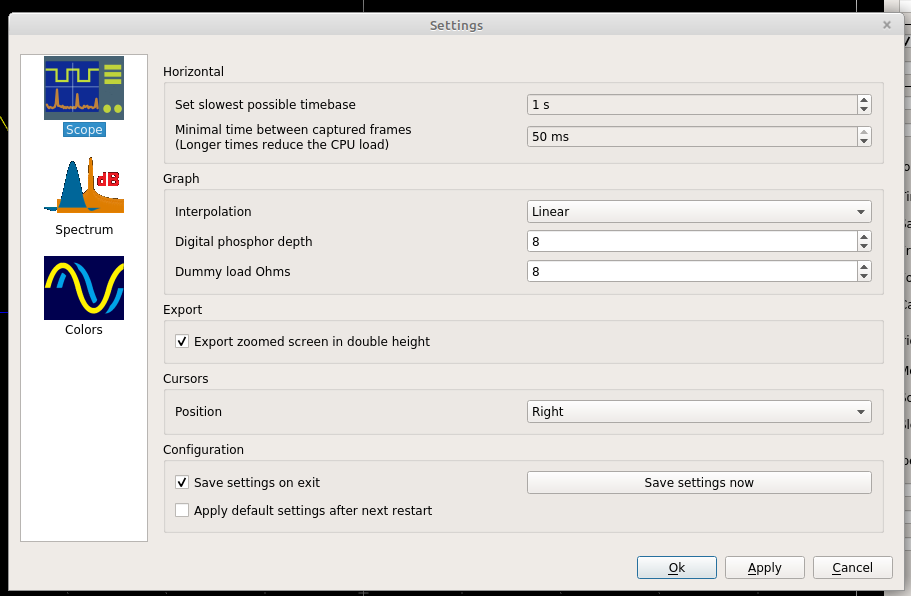Open the Scope settings page
Viewport: 911px width, 596px height.
click(x=84, y=95)
